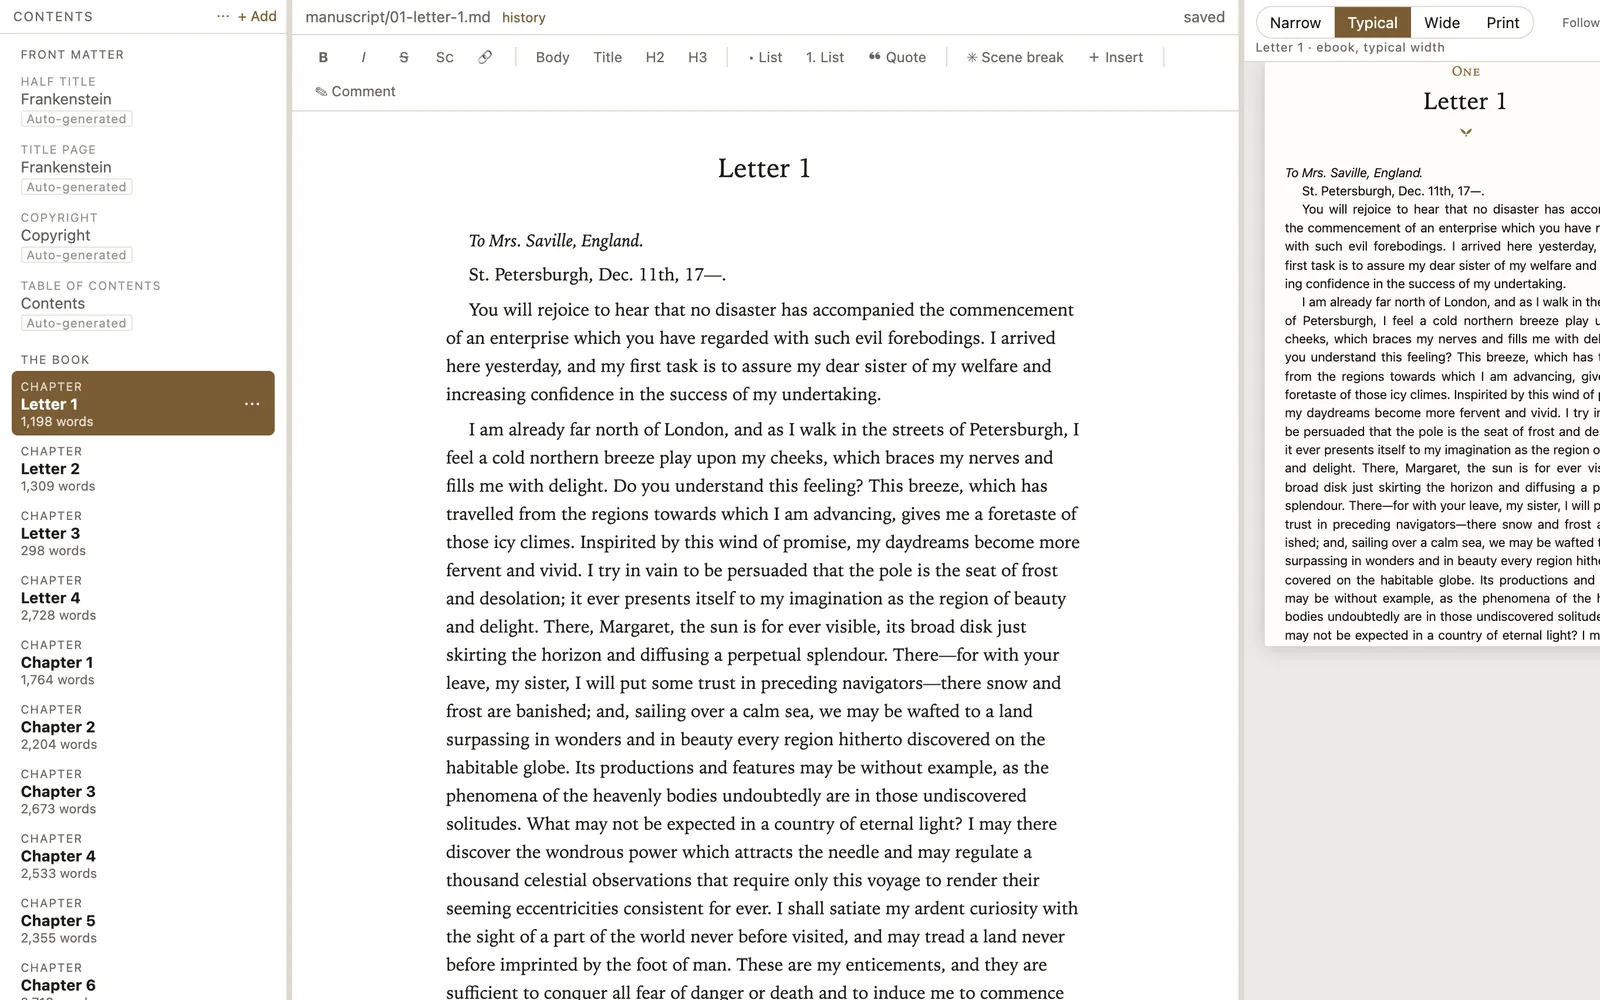
Task: Apply H3 heading style
Action: coord(697,57)
